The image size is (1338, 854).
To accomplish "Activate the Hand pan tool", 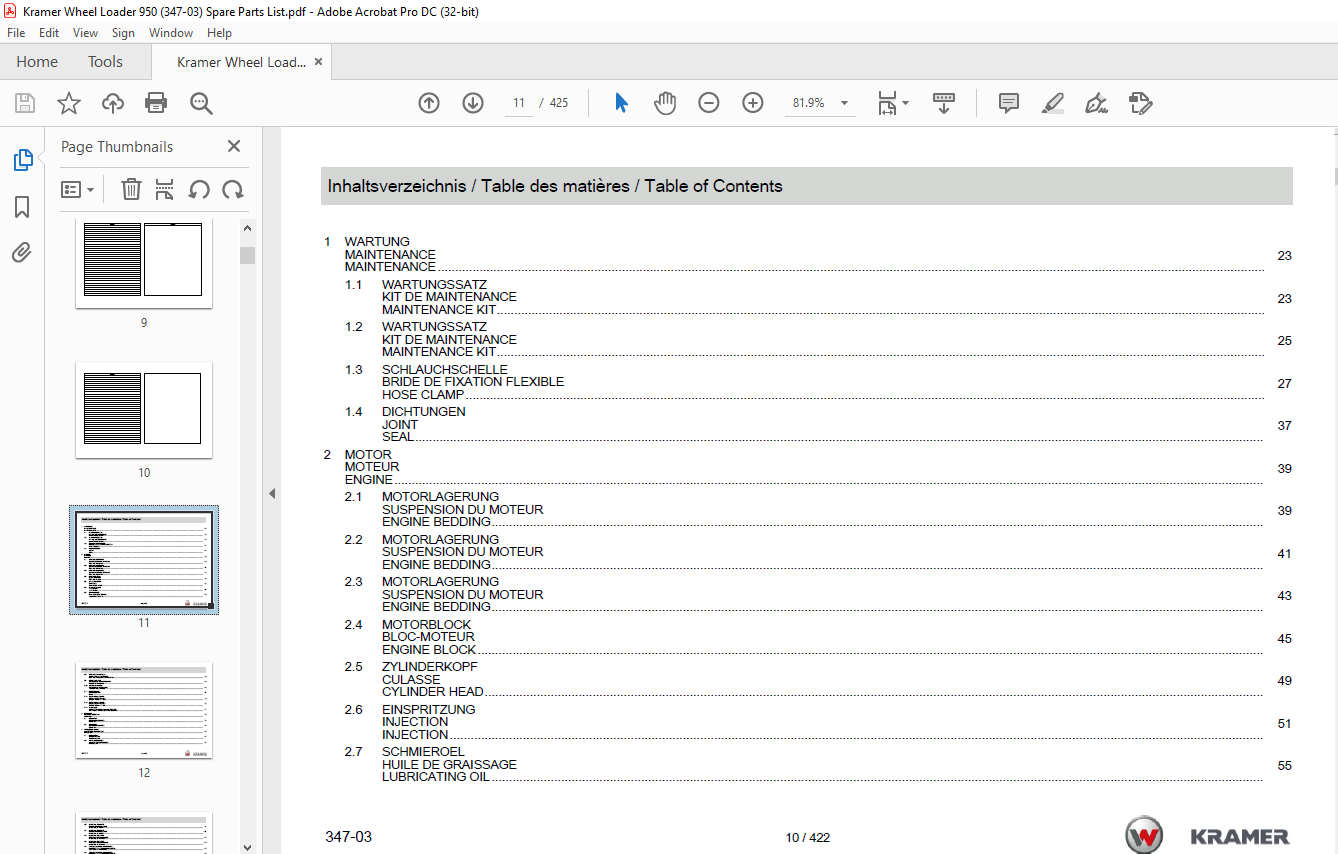I will (665, 103).
